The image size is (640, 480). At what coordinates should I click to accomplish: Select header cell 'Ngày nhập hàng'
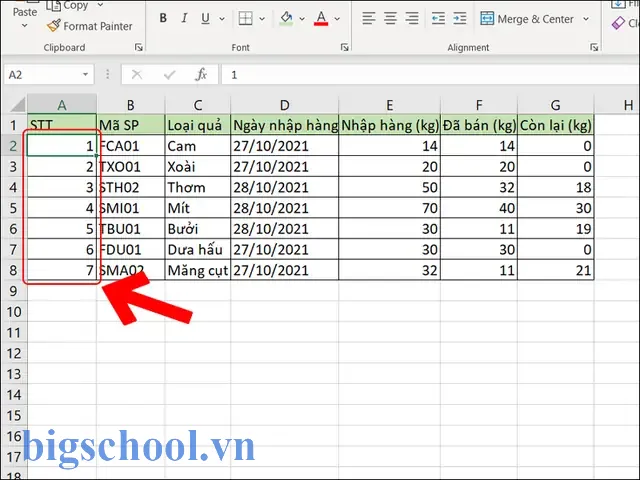click(284, 125)
